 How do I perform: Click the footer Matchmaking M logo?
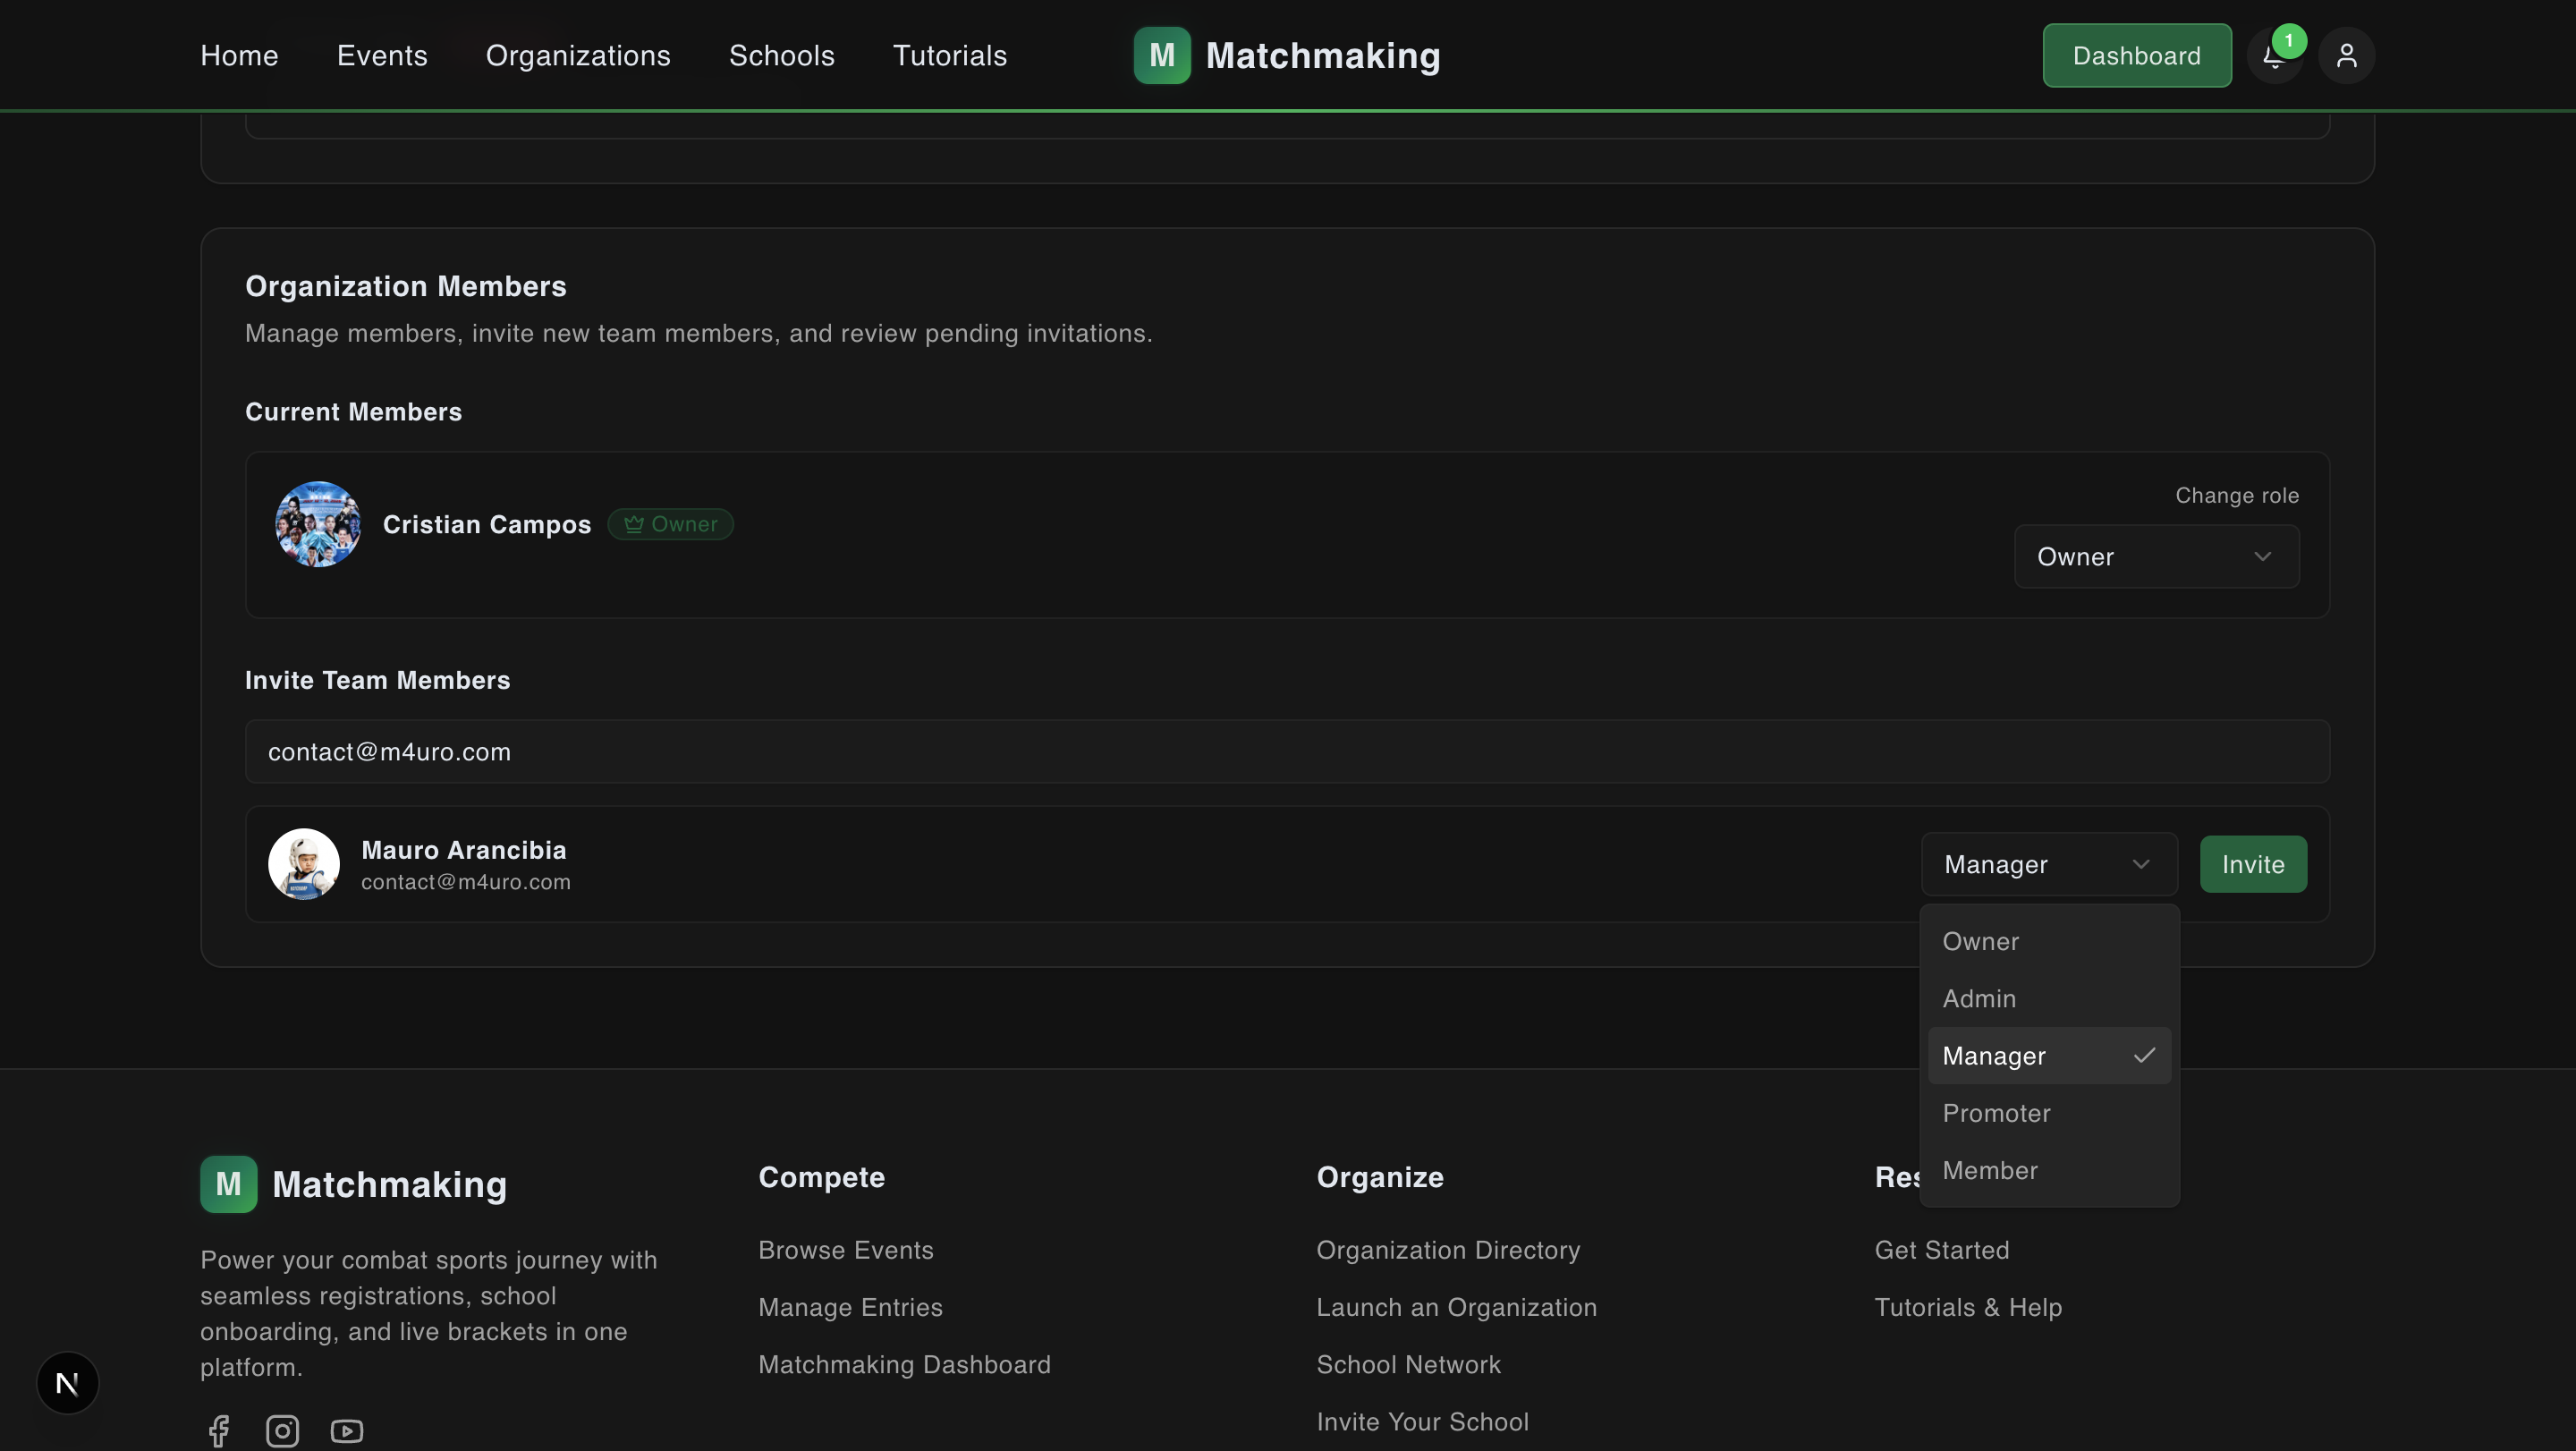228,1184
